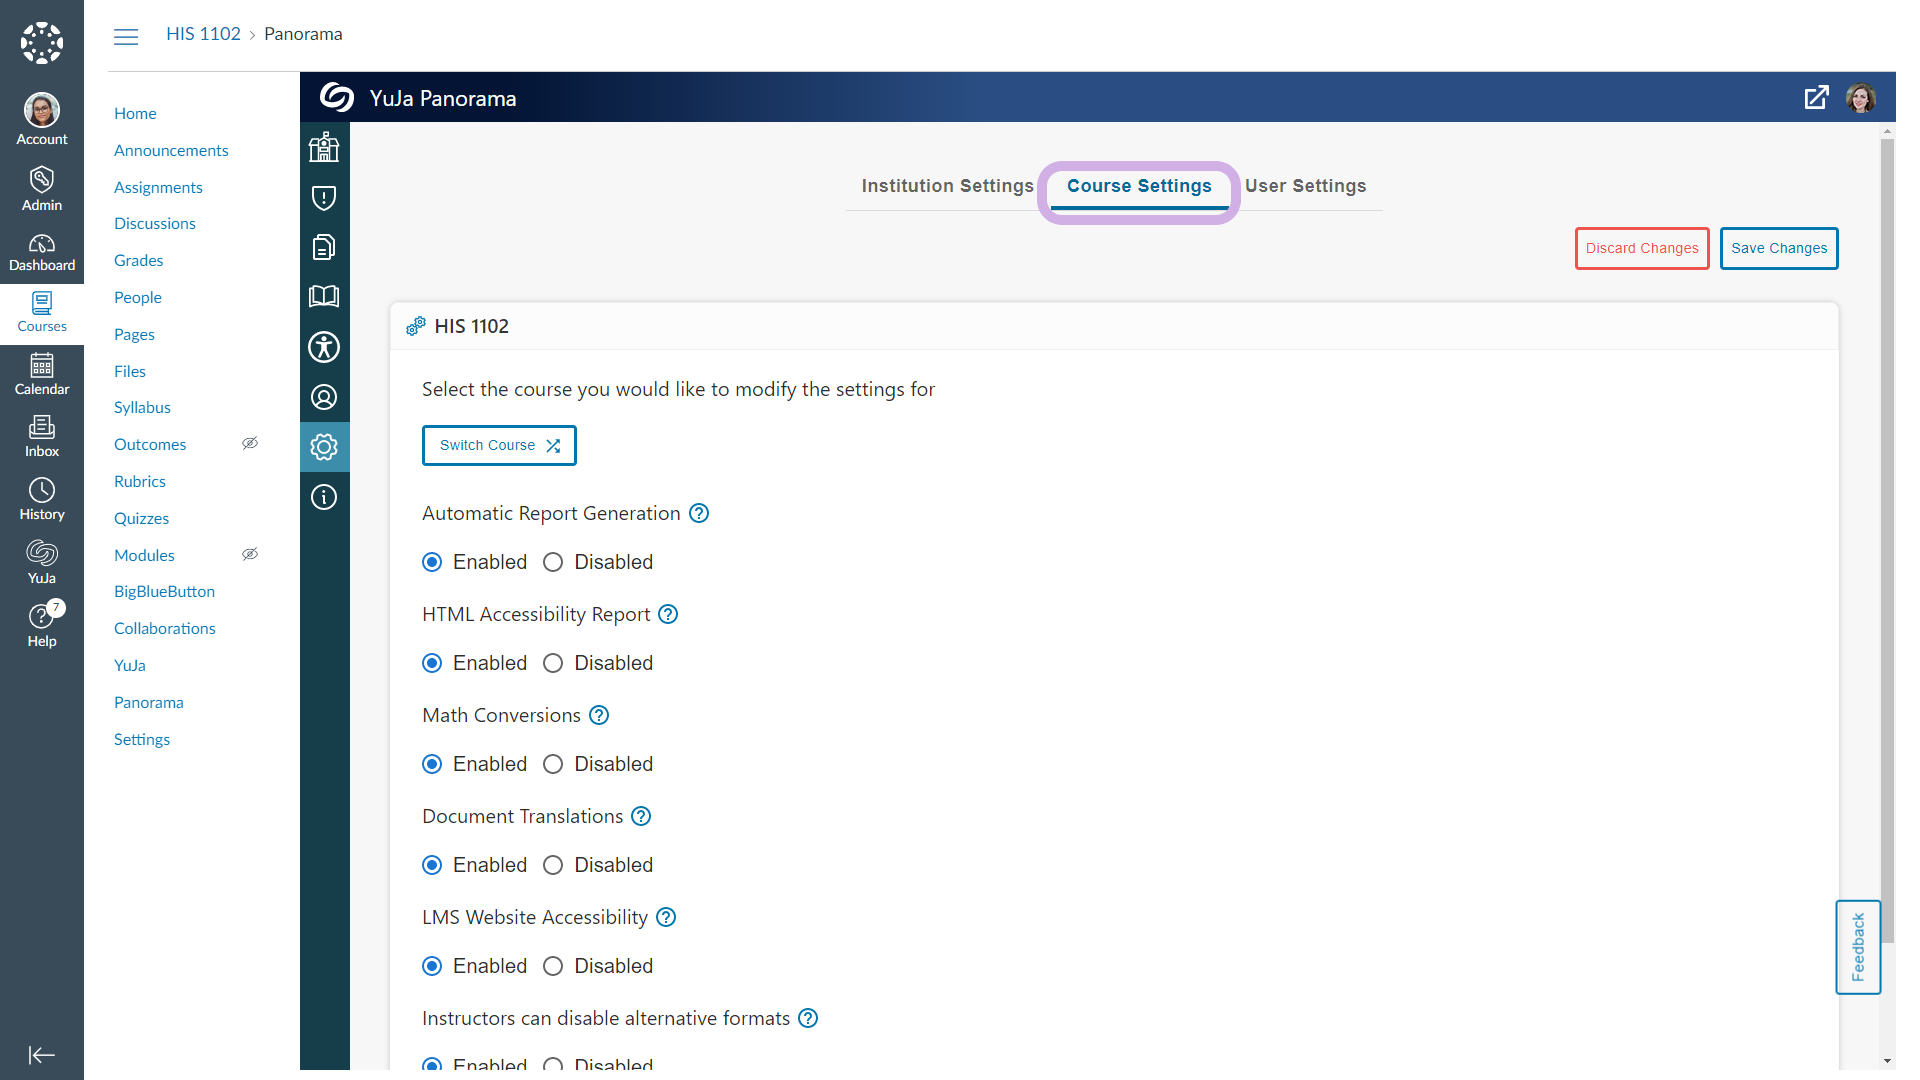Viewport: 1920px width, 1080px height.
Task: Open the Courses icon in global navigation
Action: tap(42, 313)
